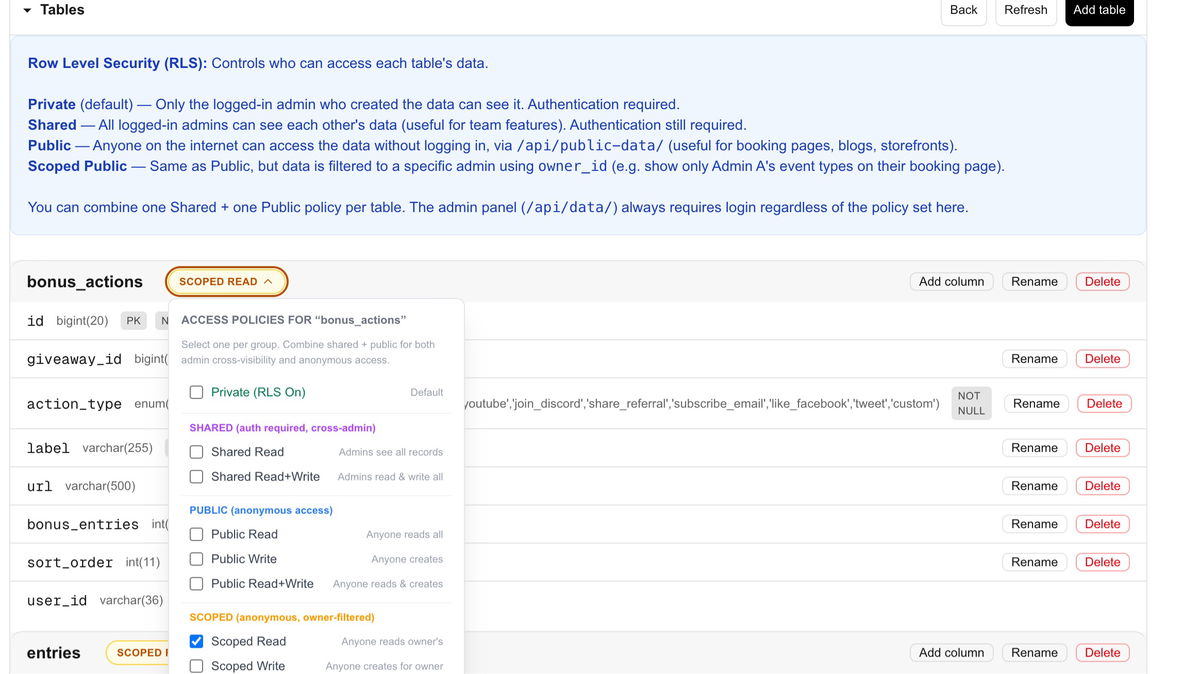Screen dimensions: 1200x674
Task: Enable the Scoped Write checkbox
Action: tap(197, 666)
